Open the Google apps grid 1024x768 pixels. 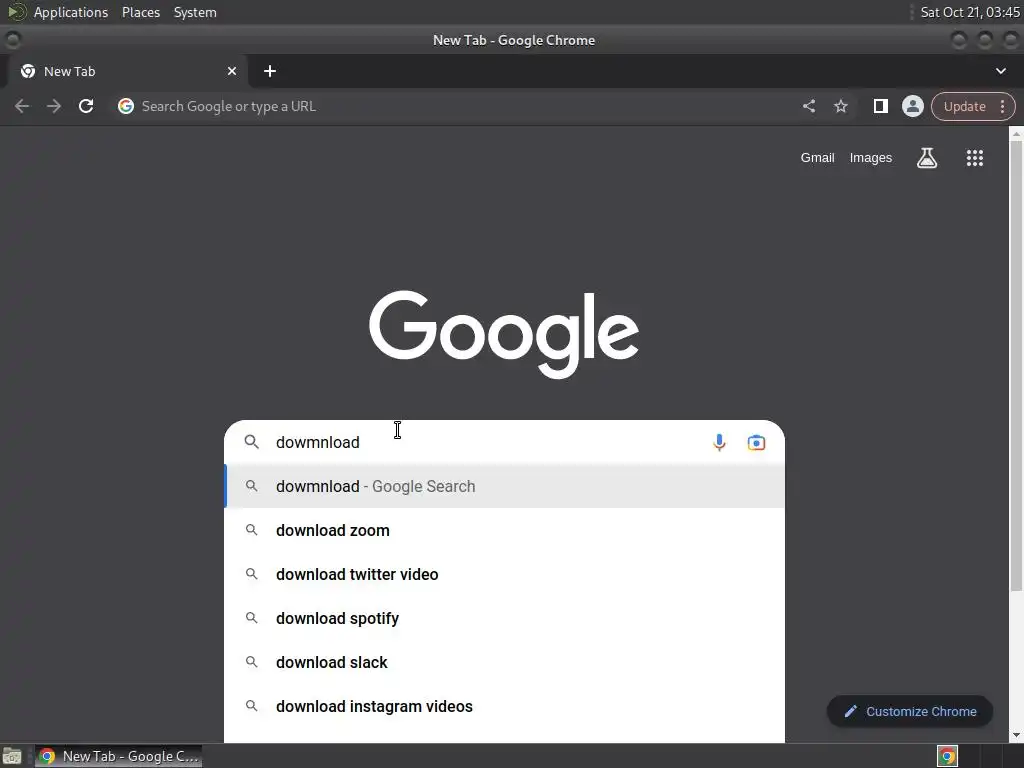(974, 157)
